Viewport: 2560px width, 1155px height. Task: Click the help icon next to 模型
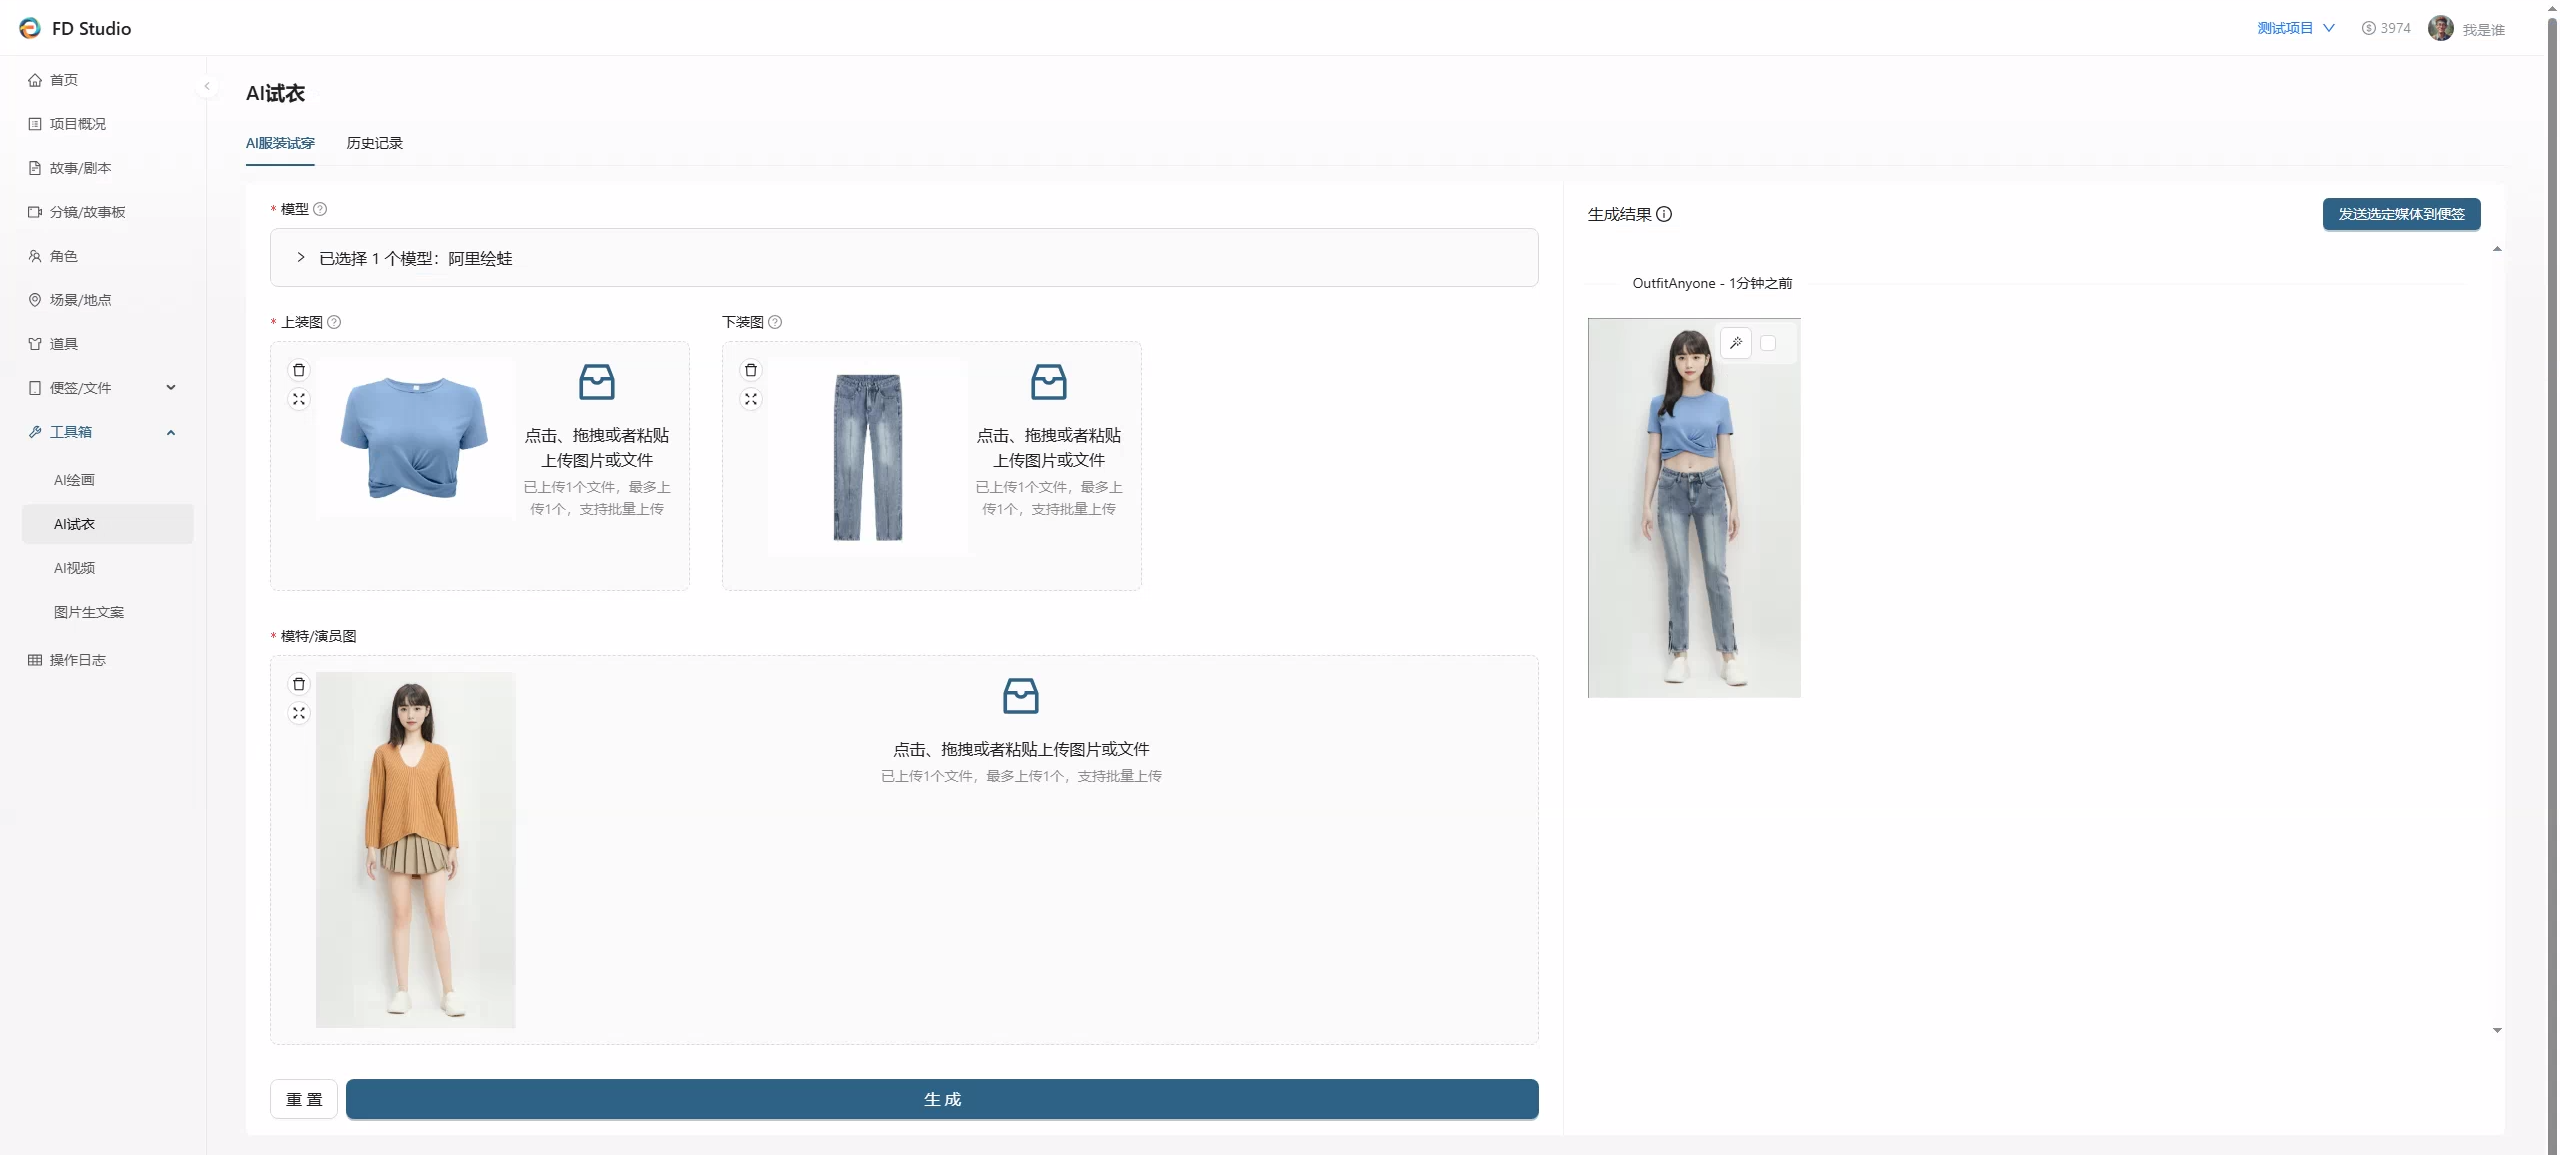320,209
